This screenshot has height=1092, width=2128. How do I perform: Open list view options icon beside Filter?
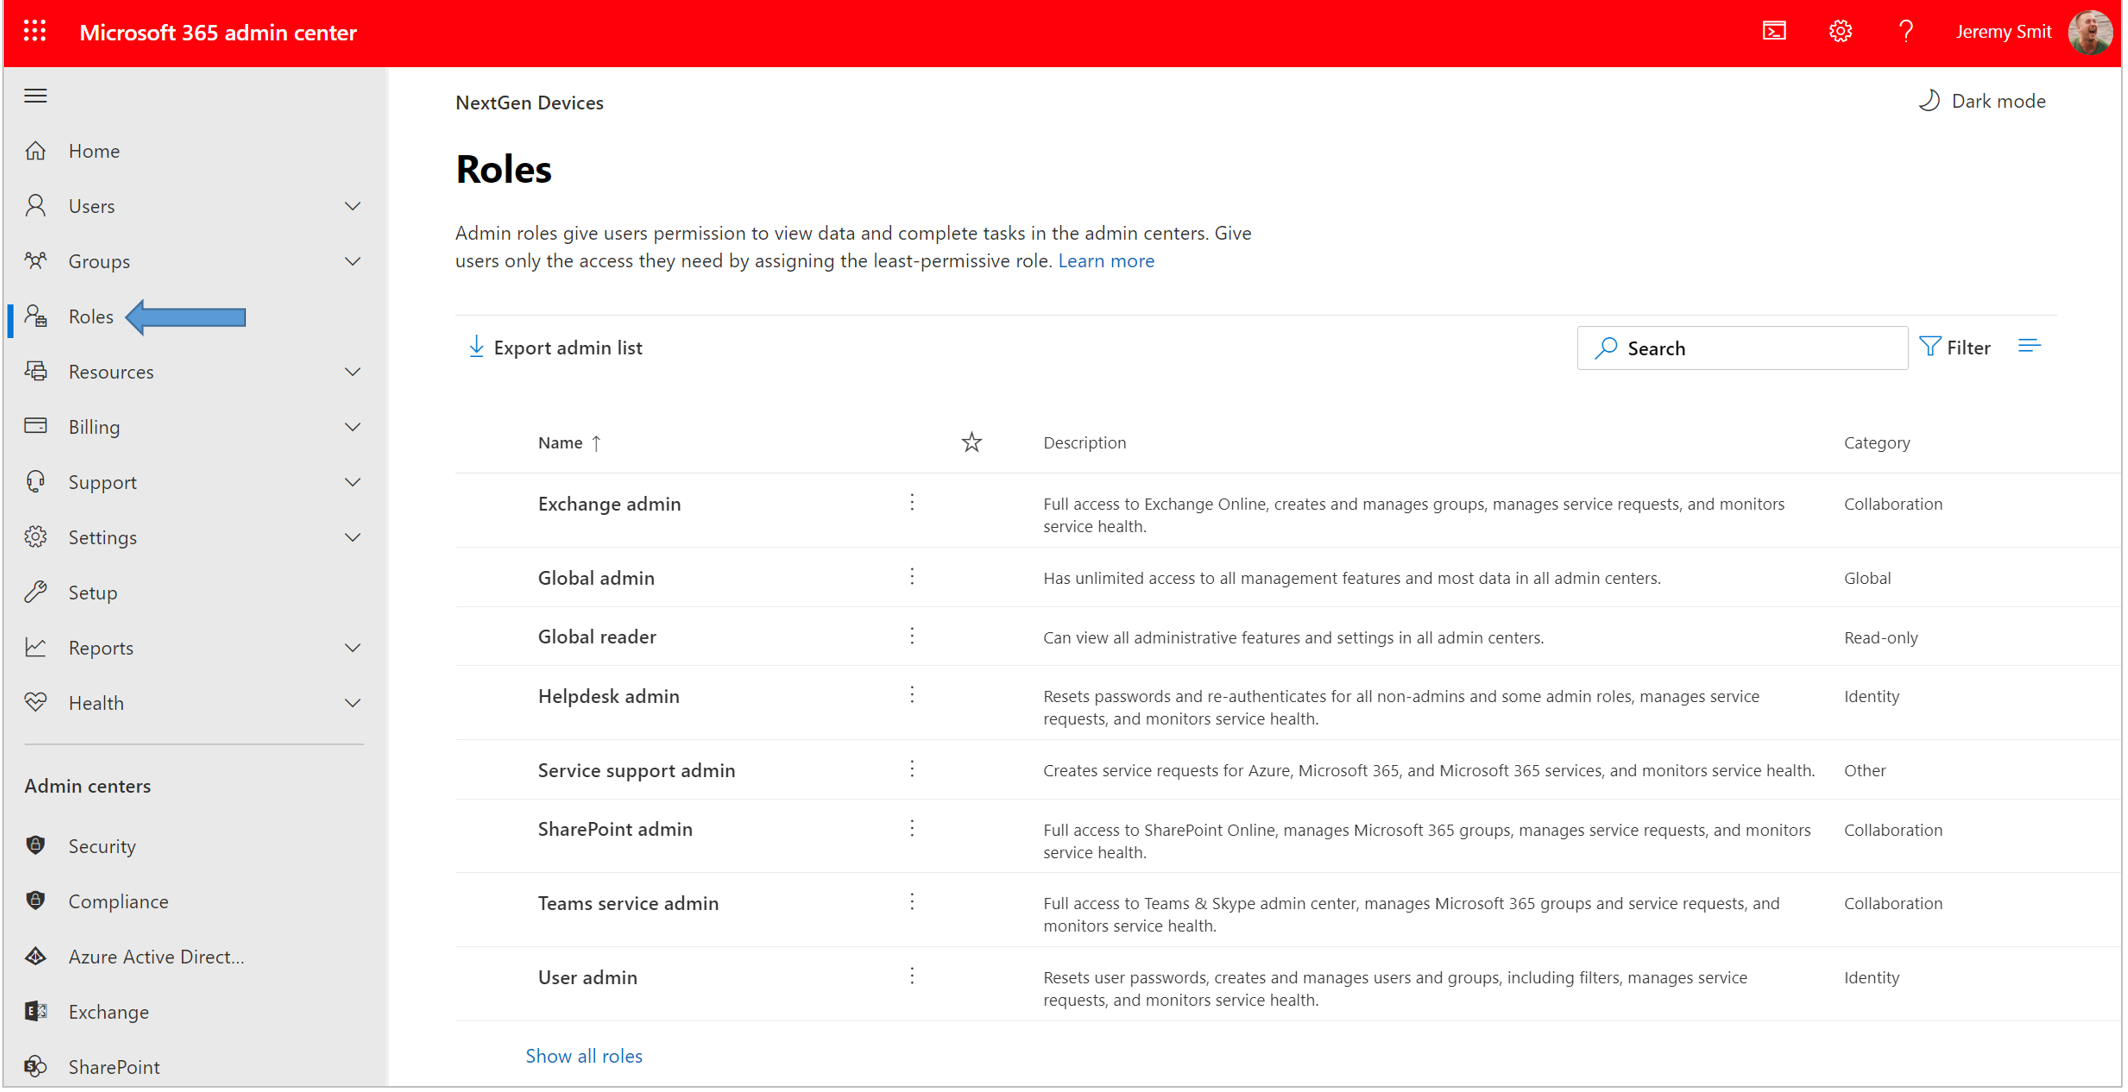click(x=2029, y=347)
